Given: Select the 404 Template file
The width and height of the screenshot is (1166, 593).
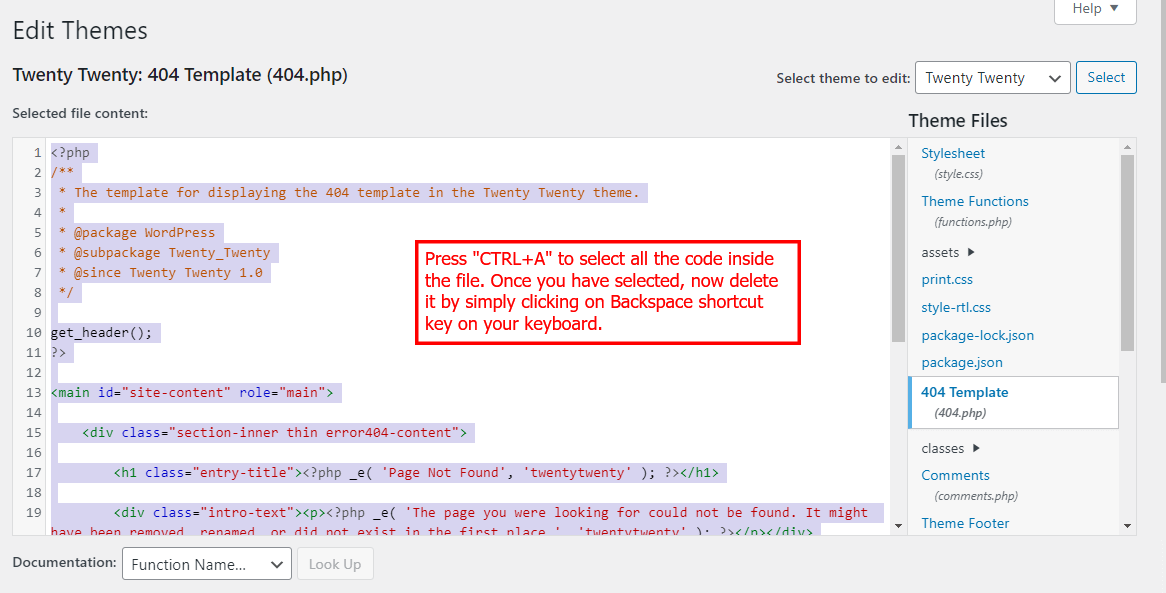Looking at the screenshot, I should [964, 393].
